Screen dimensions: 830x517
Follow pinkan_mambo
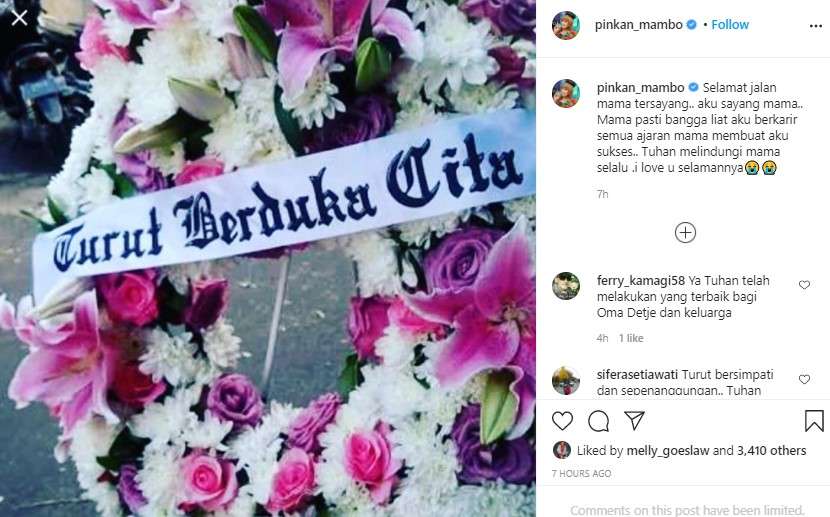729,25
